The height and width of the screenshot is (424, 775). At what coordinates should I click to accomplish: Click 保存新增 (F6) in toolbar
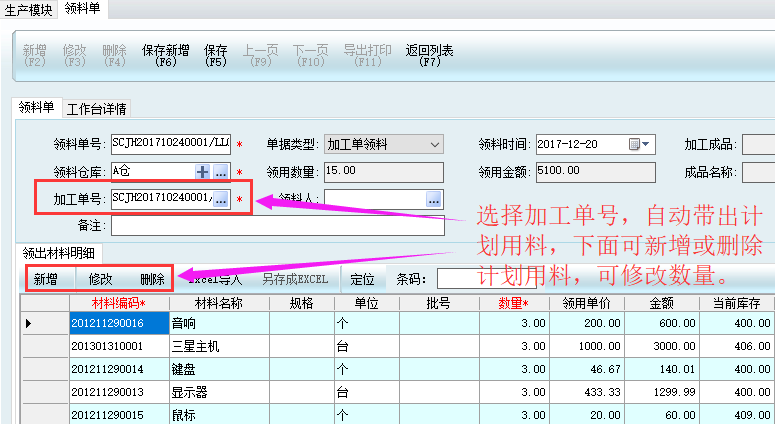[x=165, y=55]
